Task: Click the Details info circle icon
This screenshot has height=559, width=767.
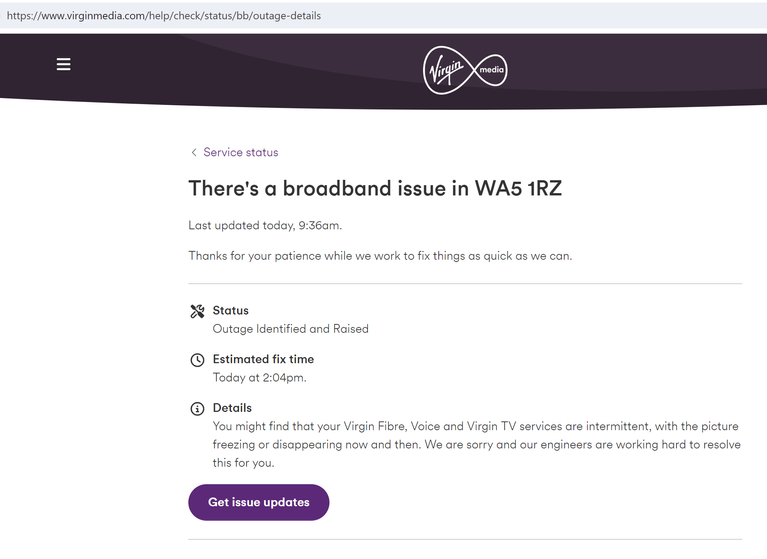Action: point(197,409)
